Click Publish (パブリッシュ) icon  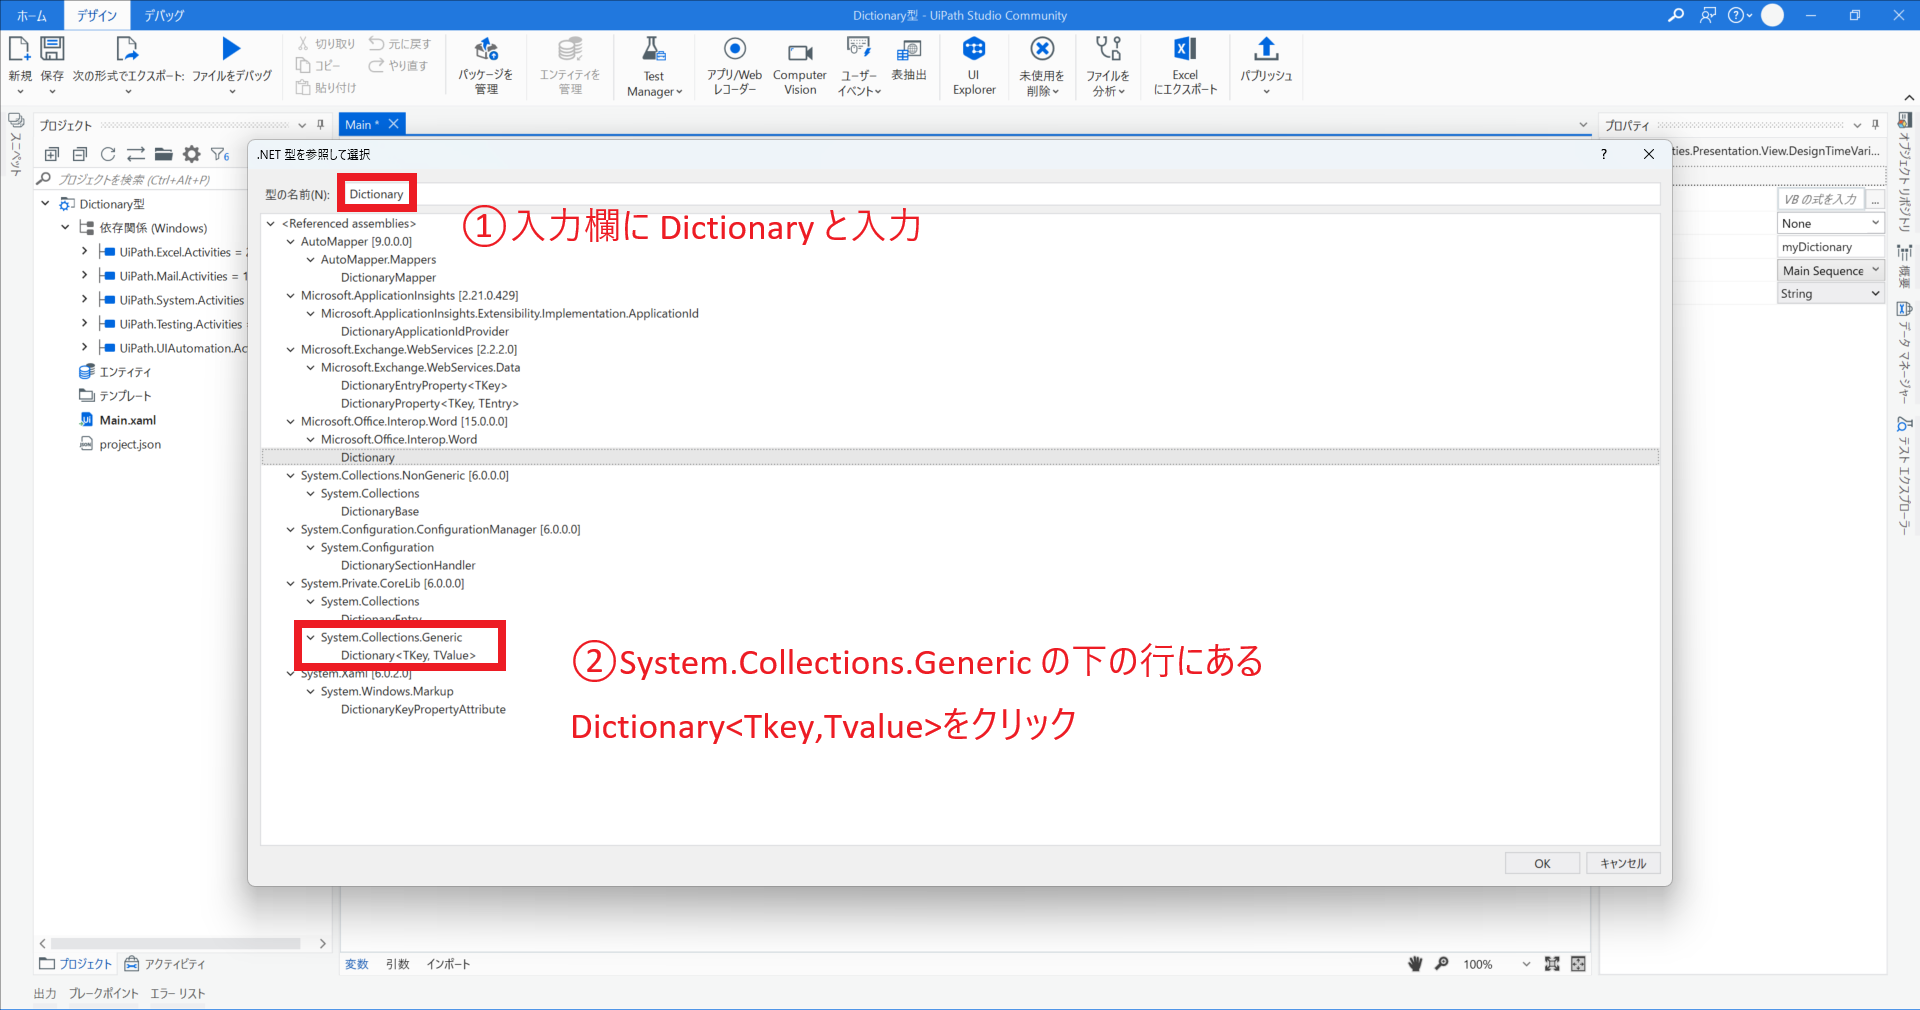point(1266,49)
